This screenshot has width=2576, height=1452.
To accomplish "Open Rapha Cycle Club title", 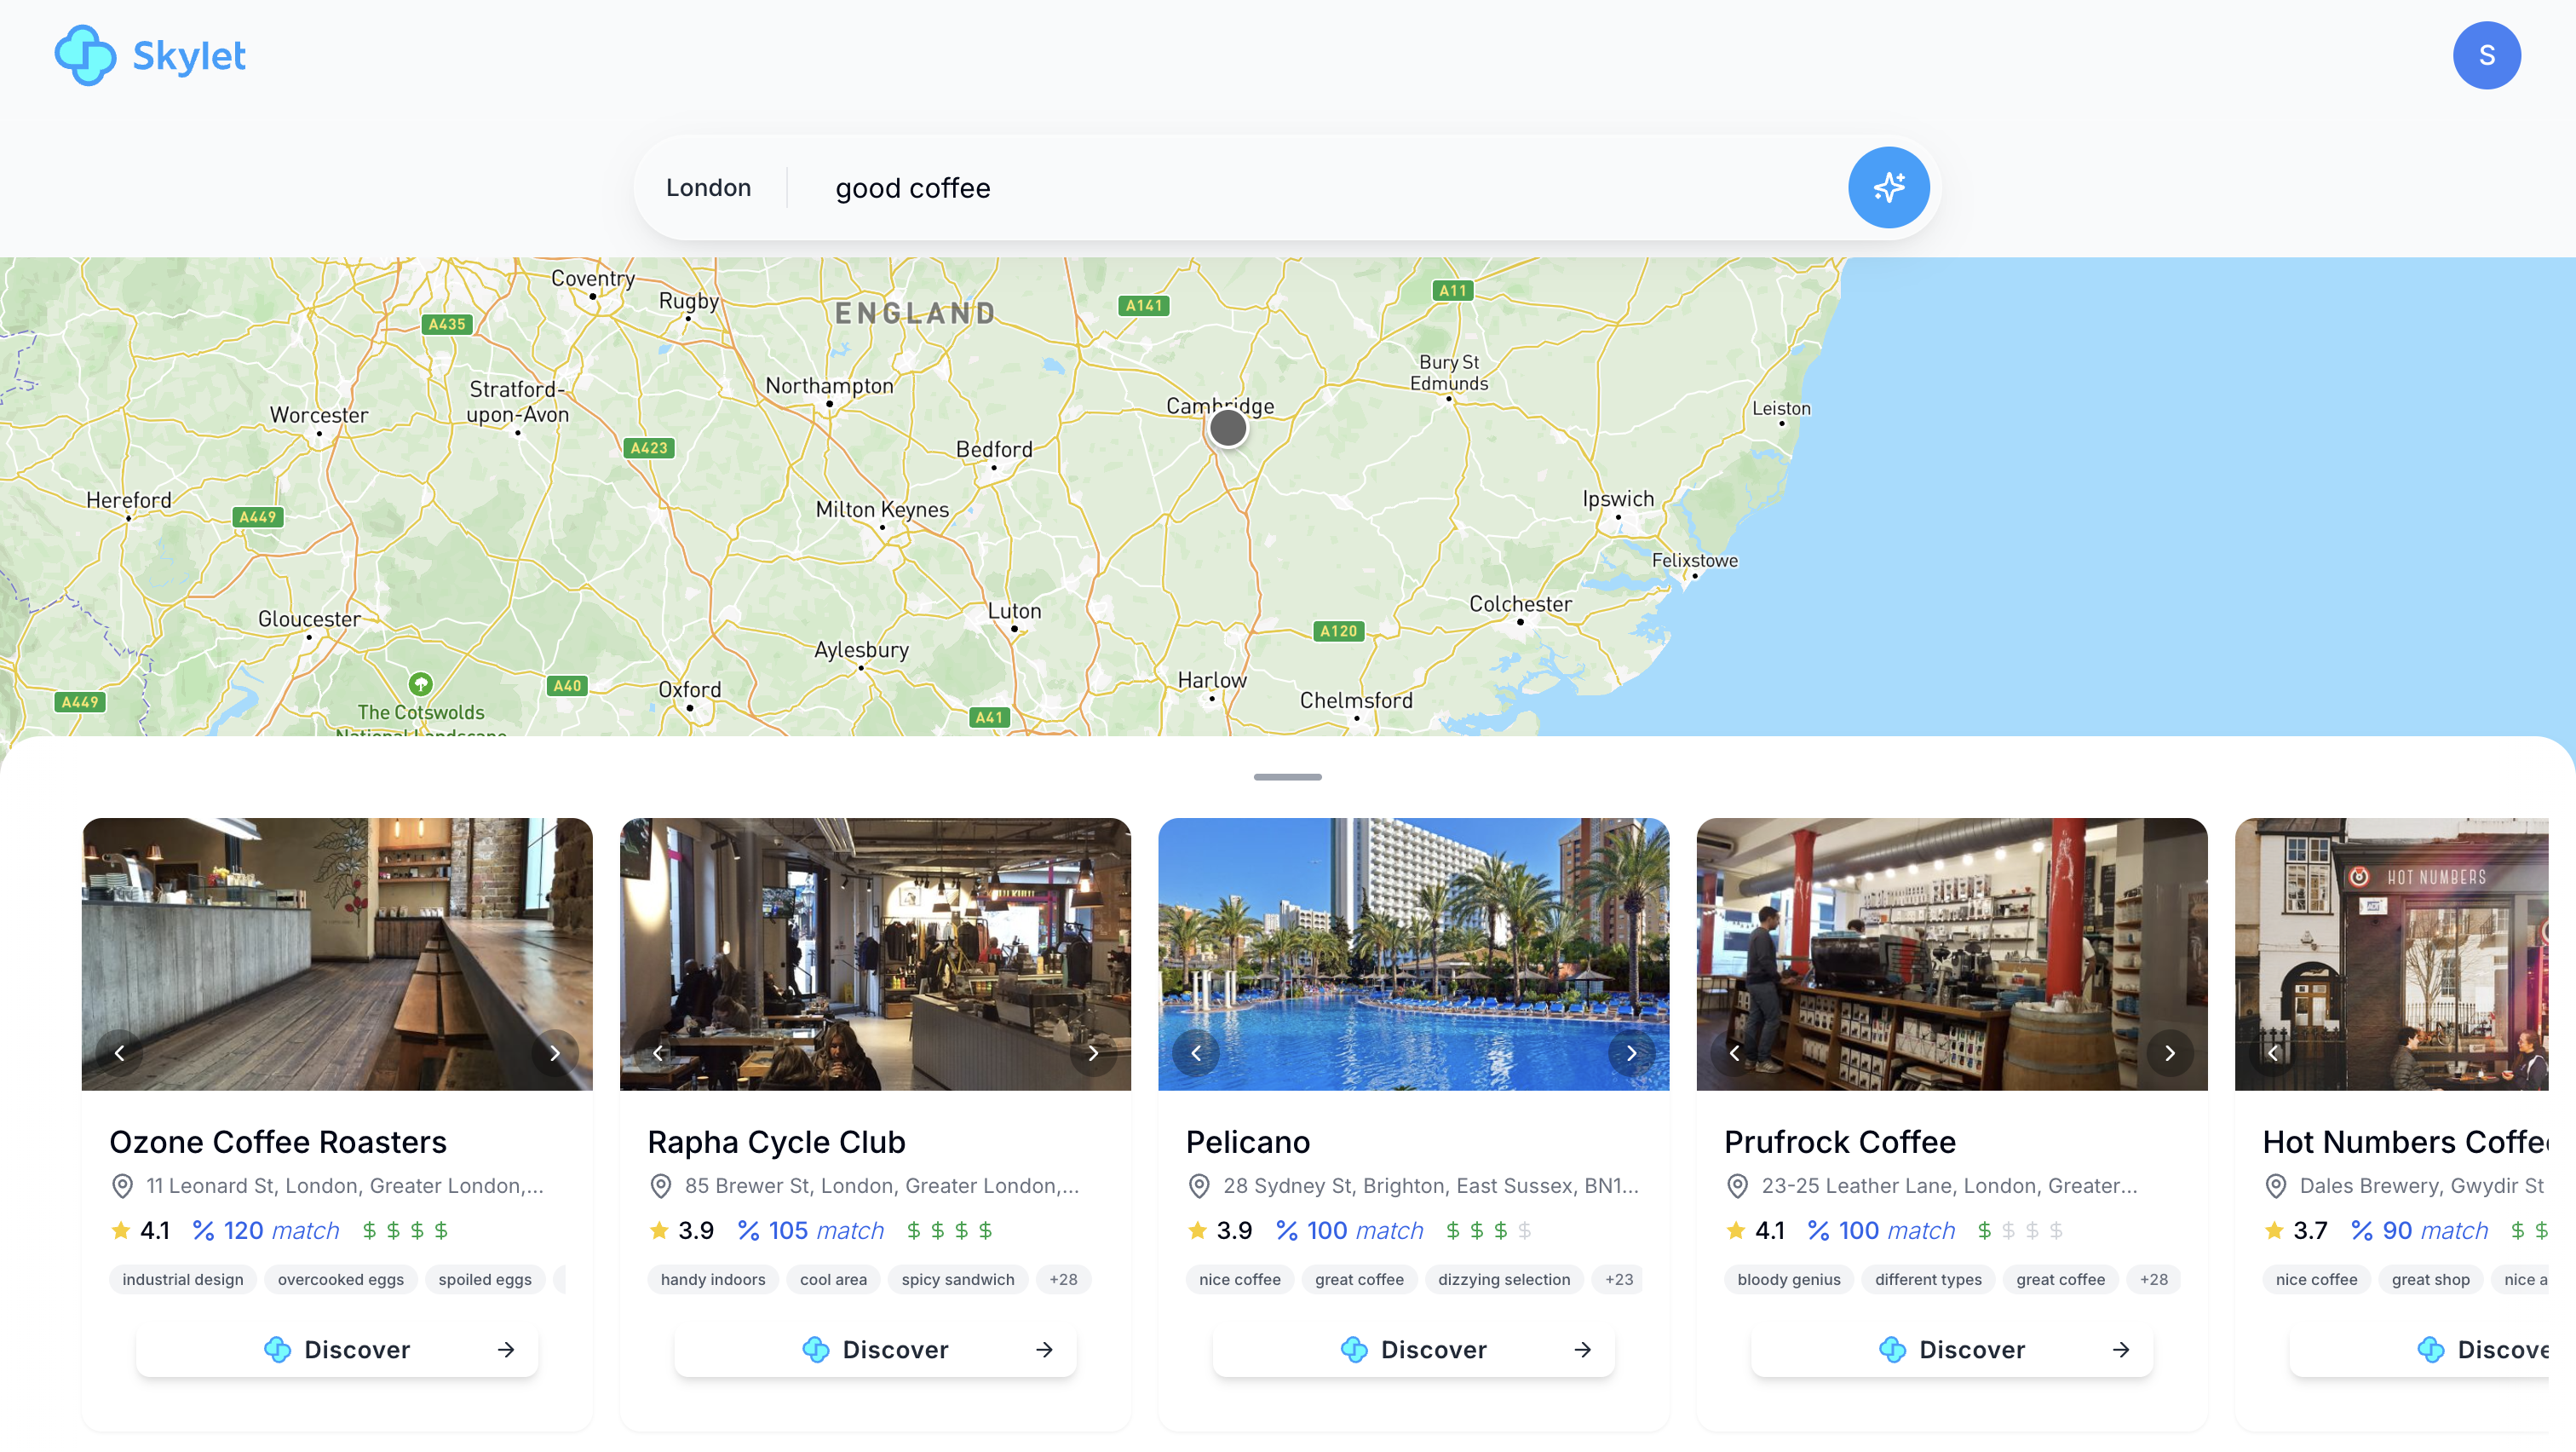I will [776, 1142].
